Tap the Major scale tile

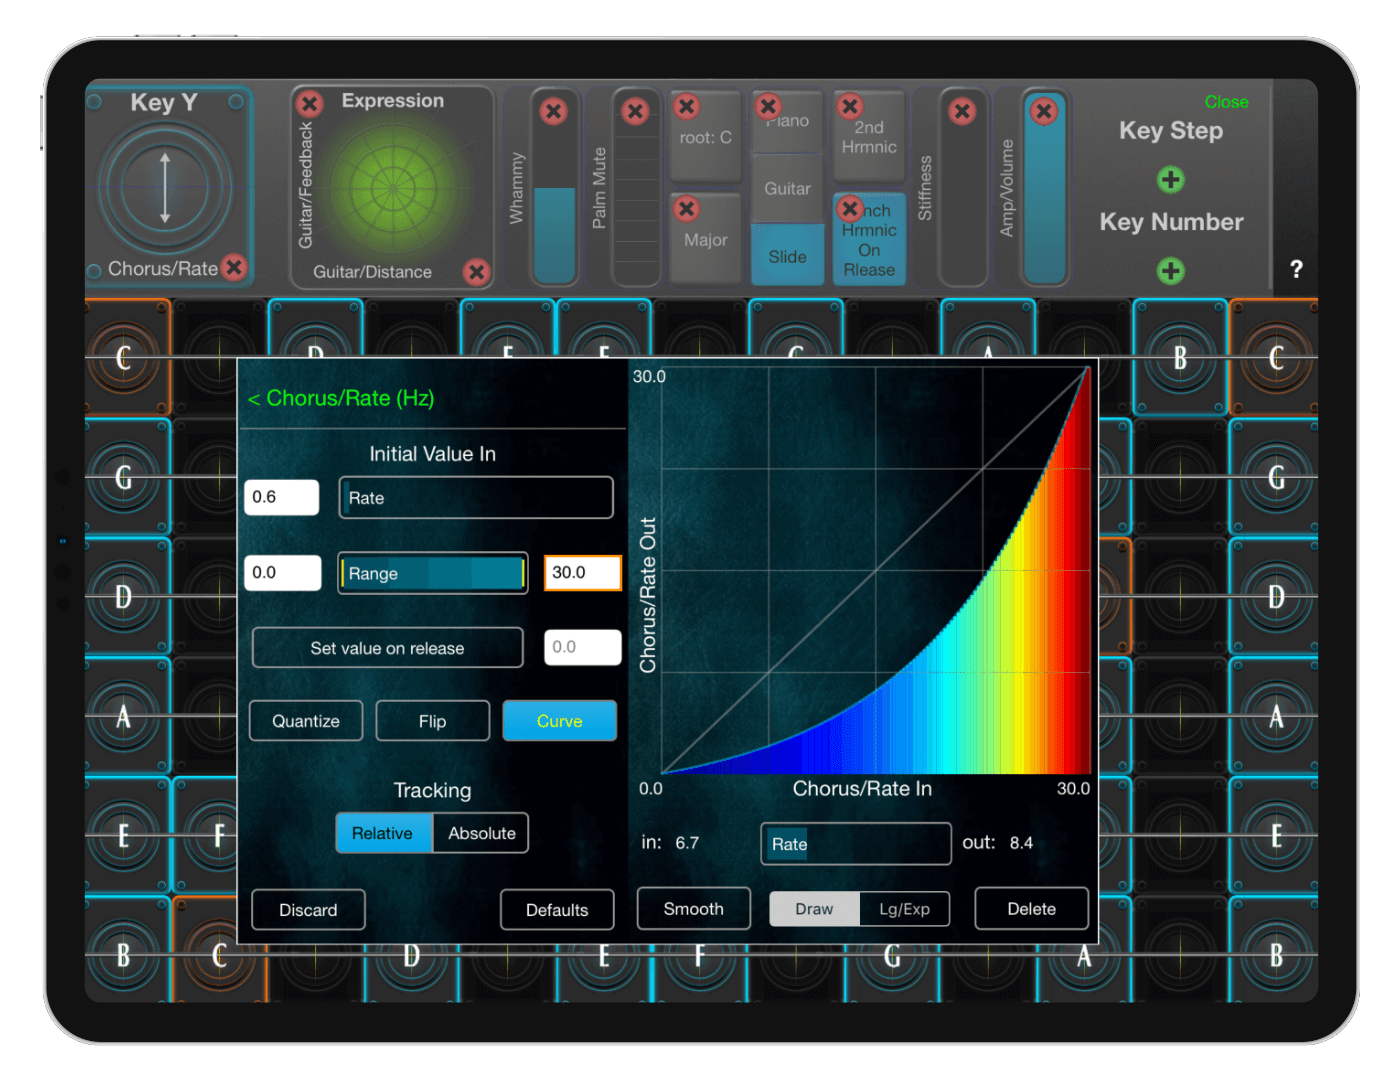[x=705, y=240]
